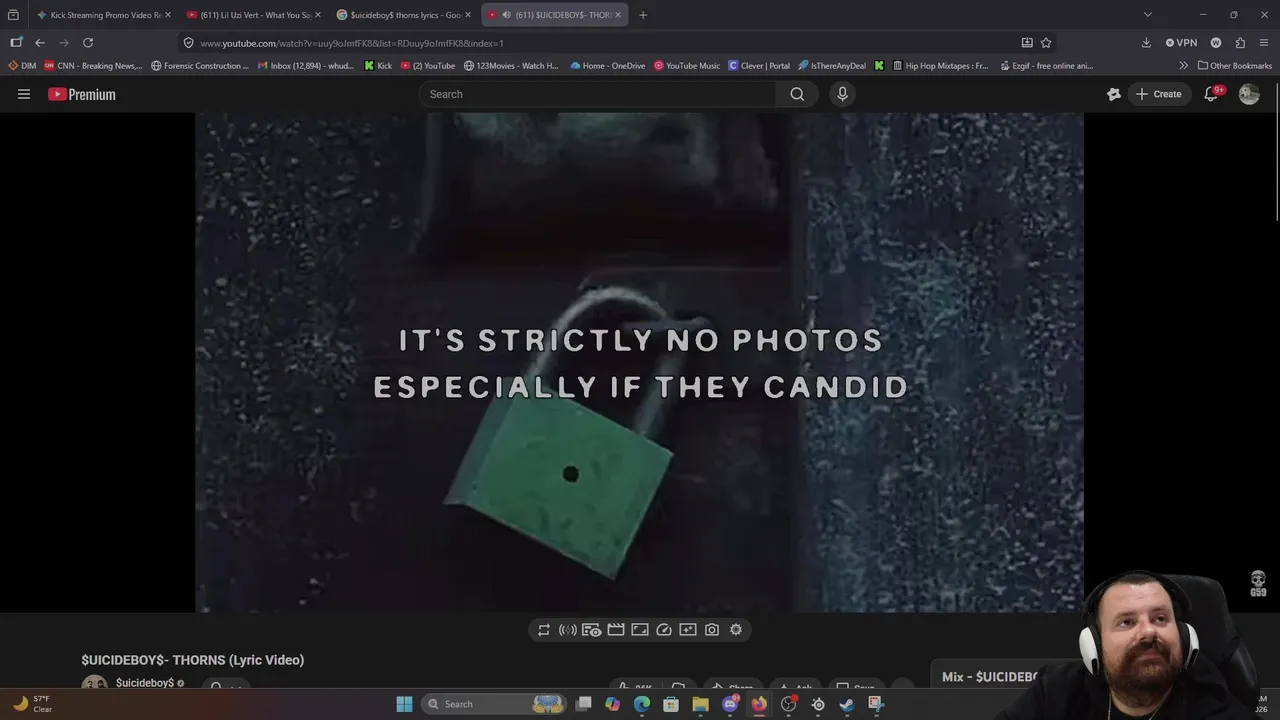Viewport: 1280px width, 720px height.
Task: Select the $UICIDEBOY$- THORNS tab
Action: coord(555,15)
